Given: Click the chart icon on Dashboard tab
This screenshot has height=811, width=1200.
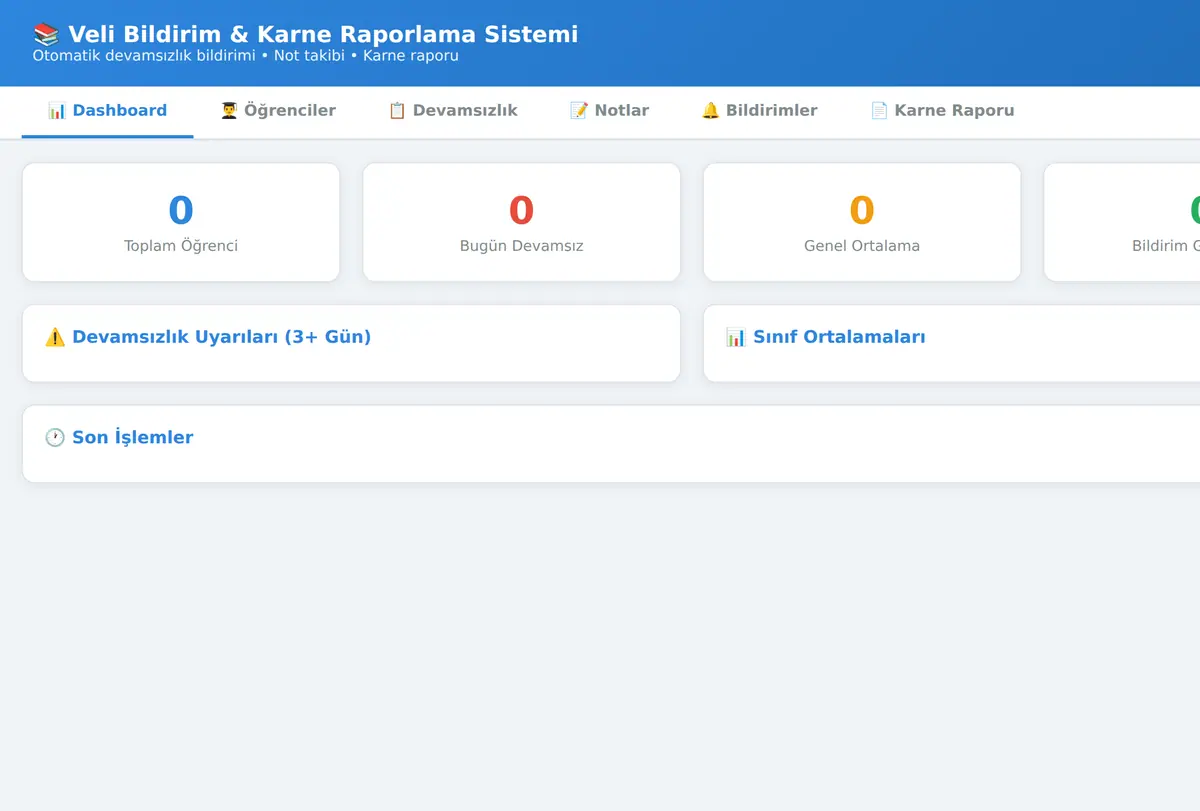Looking at the screenshot, I should [x=57, y=111].
